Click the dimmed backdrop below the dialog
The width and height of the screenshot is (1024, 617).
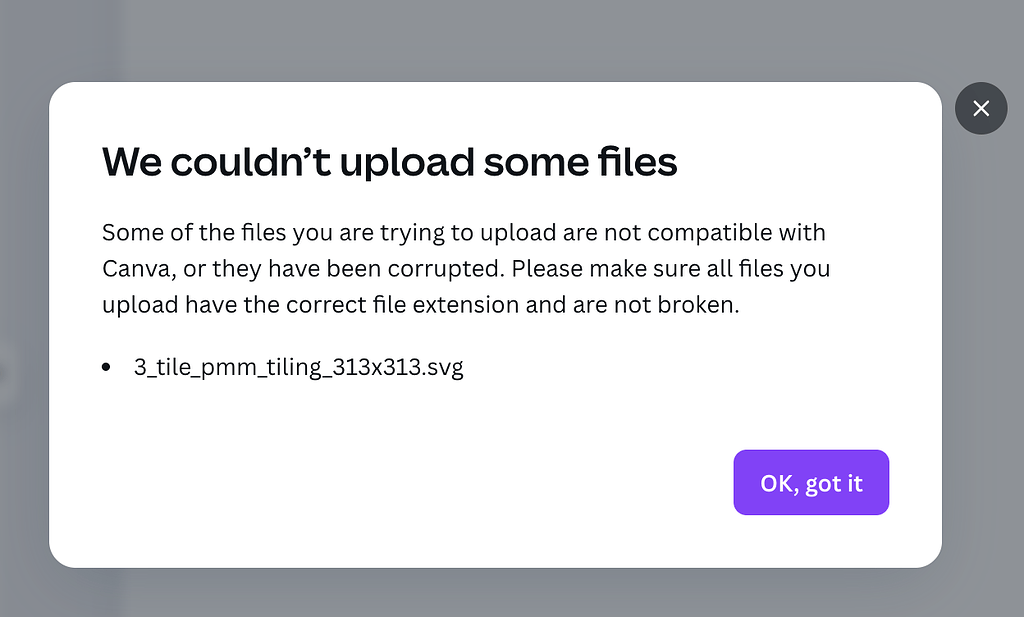point(500,594)
